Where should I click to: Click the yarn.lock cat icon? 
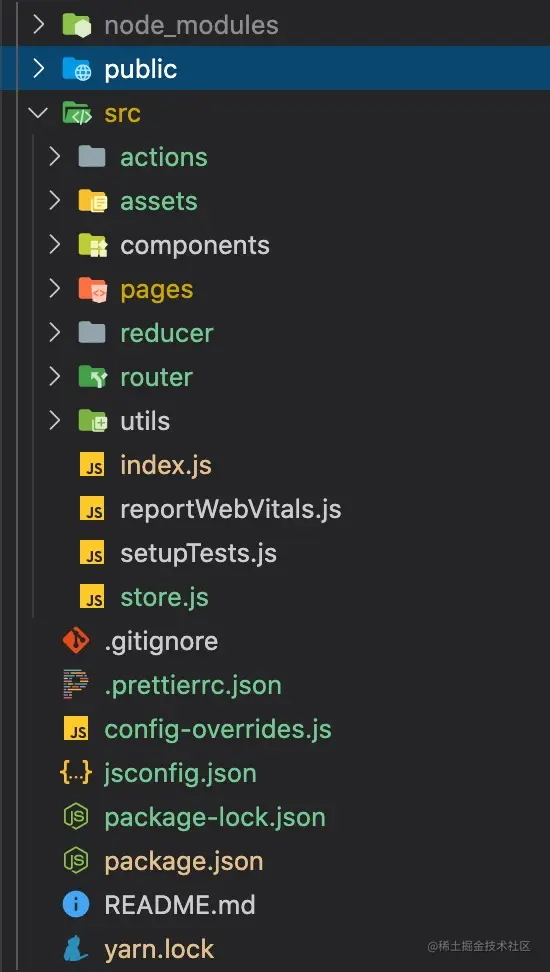click(76, 949)
